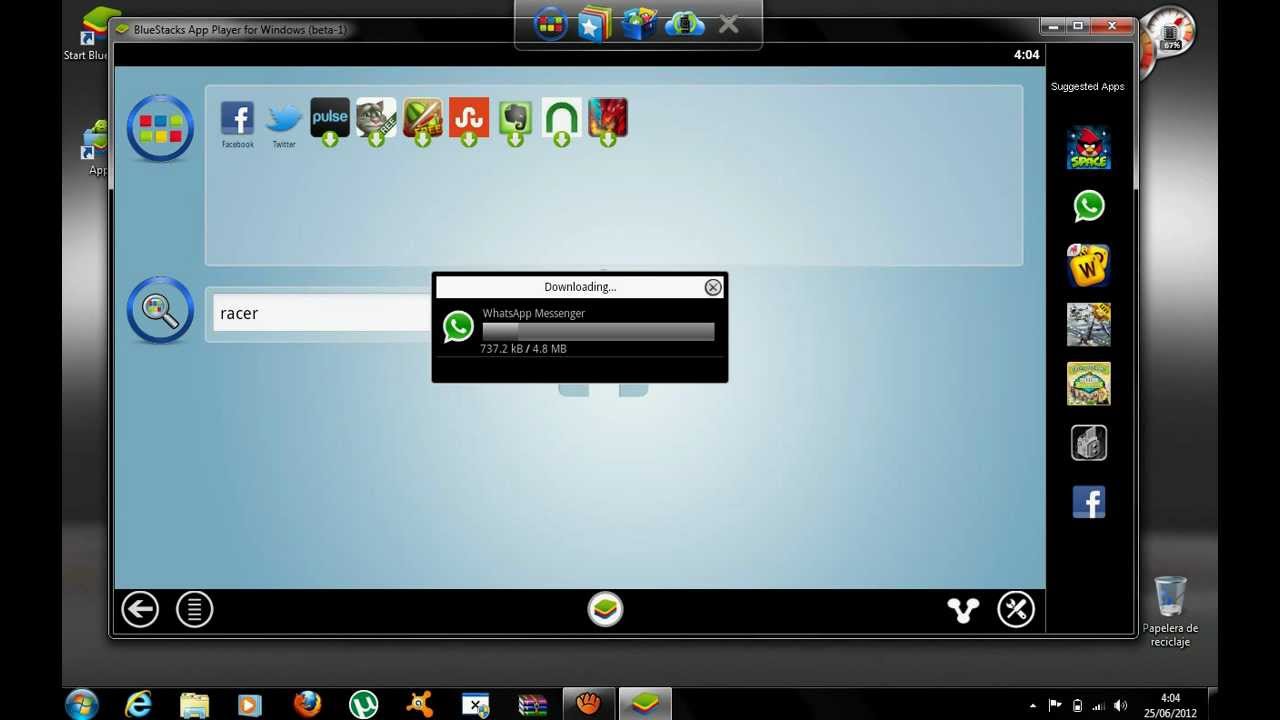The image size is (1280, 720).
Task: Open the BlueStacks menu button
Action: [194, 609]
